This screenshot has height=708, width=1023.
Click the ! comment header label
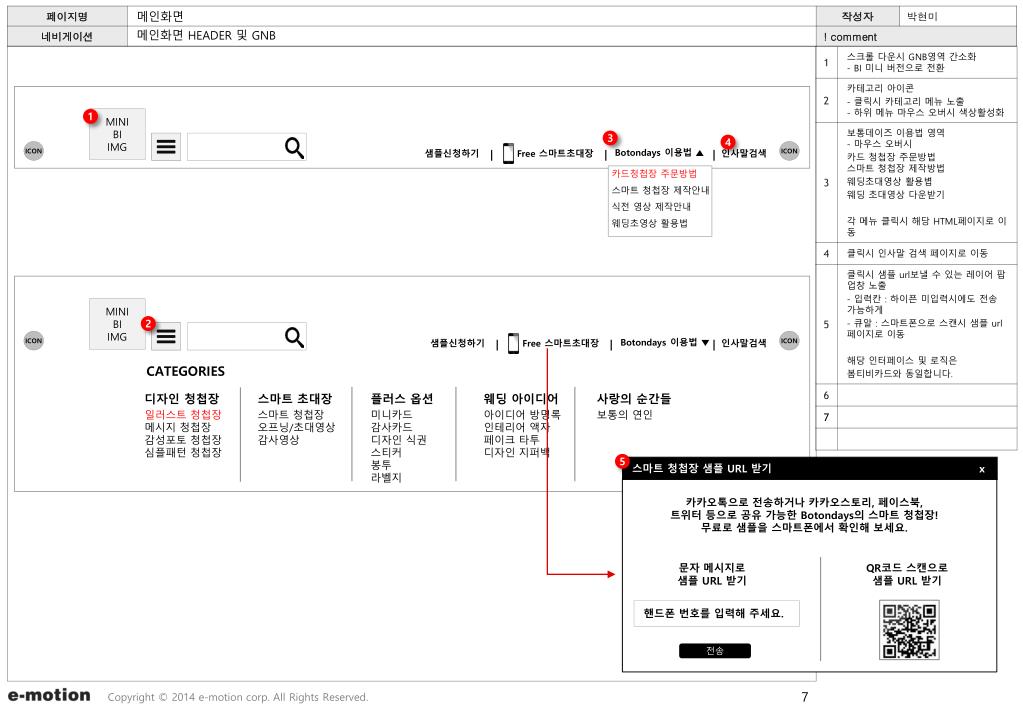coord(850,37)
